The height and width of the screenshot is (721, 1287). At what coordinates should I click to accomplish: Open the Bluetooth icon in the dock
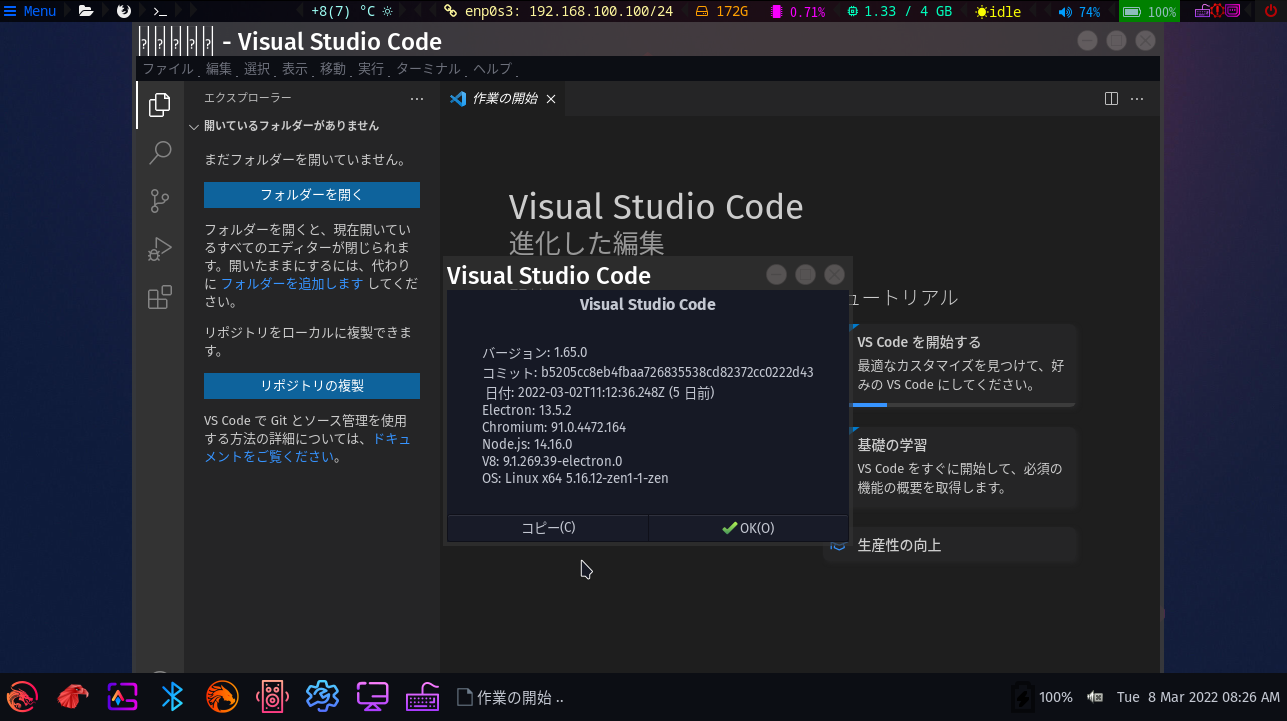173,696
